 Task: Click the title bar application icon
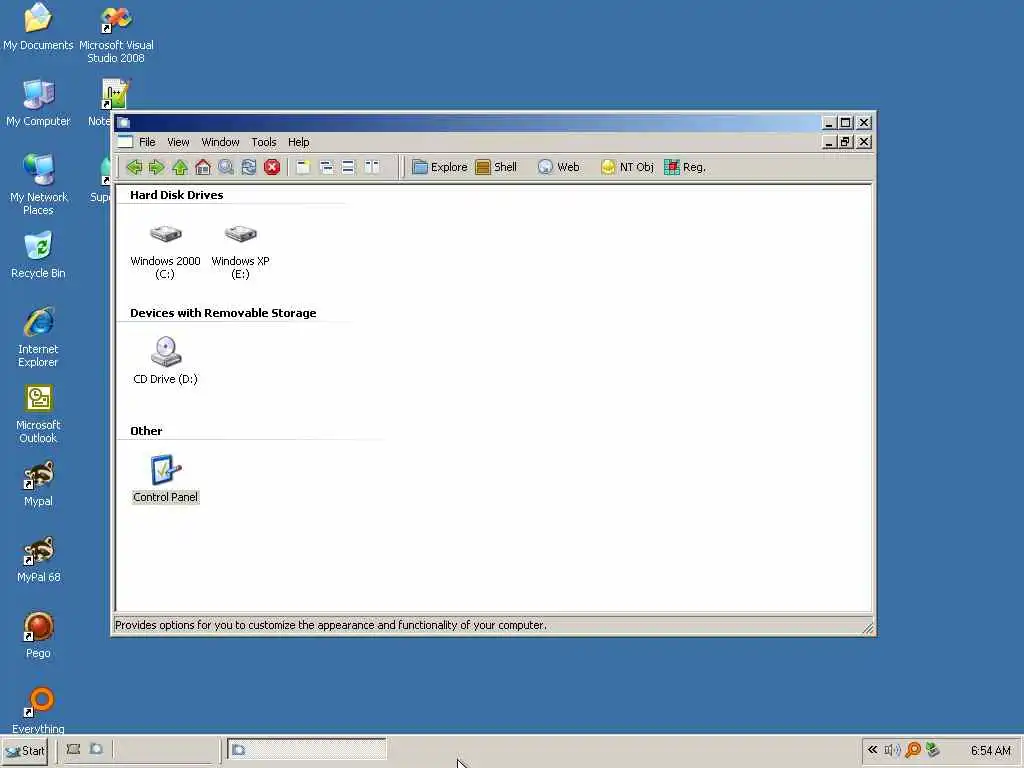tap(123, 122)
